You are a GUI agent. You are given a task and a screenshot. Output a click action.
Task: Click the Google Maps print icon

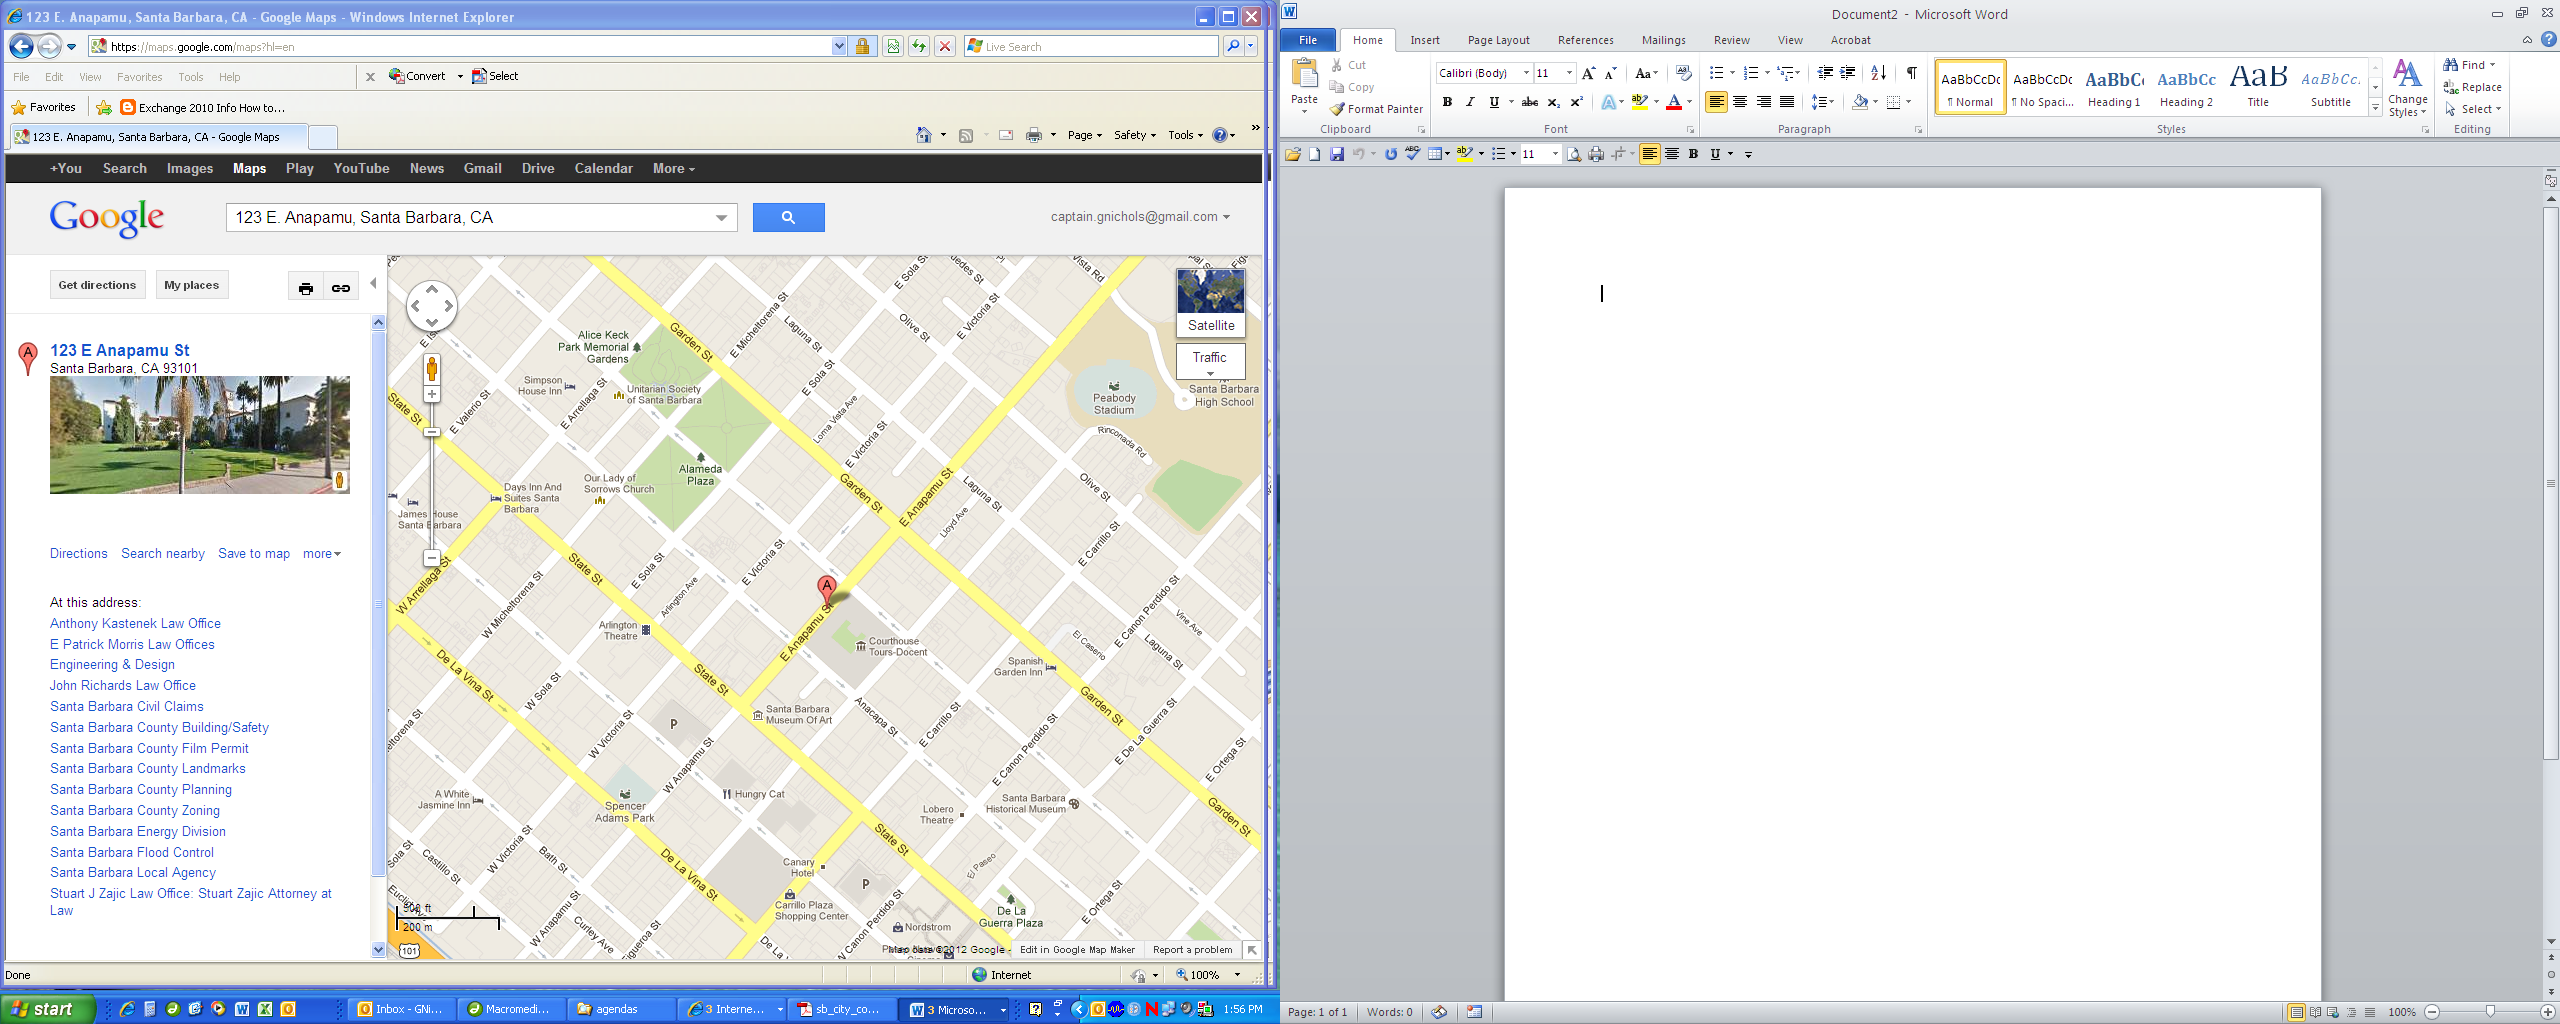click(x=306, y=288)
